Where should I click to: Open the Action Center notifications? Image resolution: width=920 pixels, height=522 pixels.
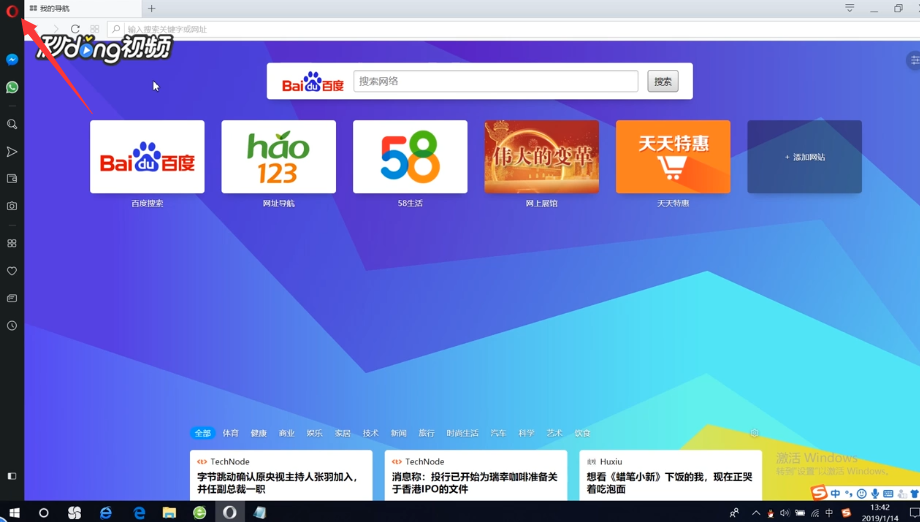point(914,513)
